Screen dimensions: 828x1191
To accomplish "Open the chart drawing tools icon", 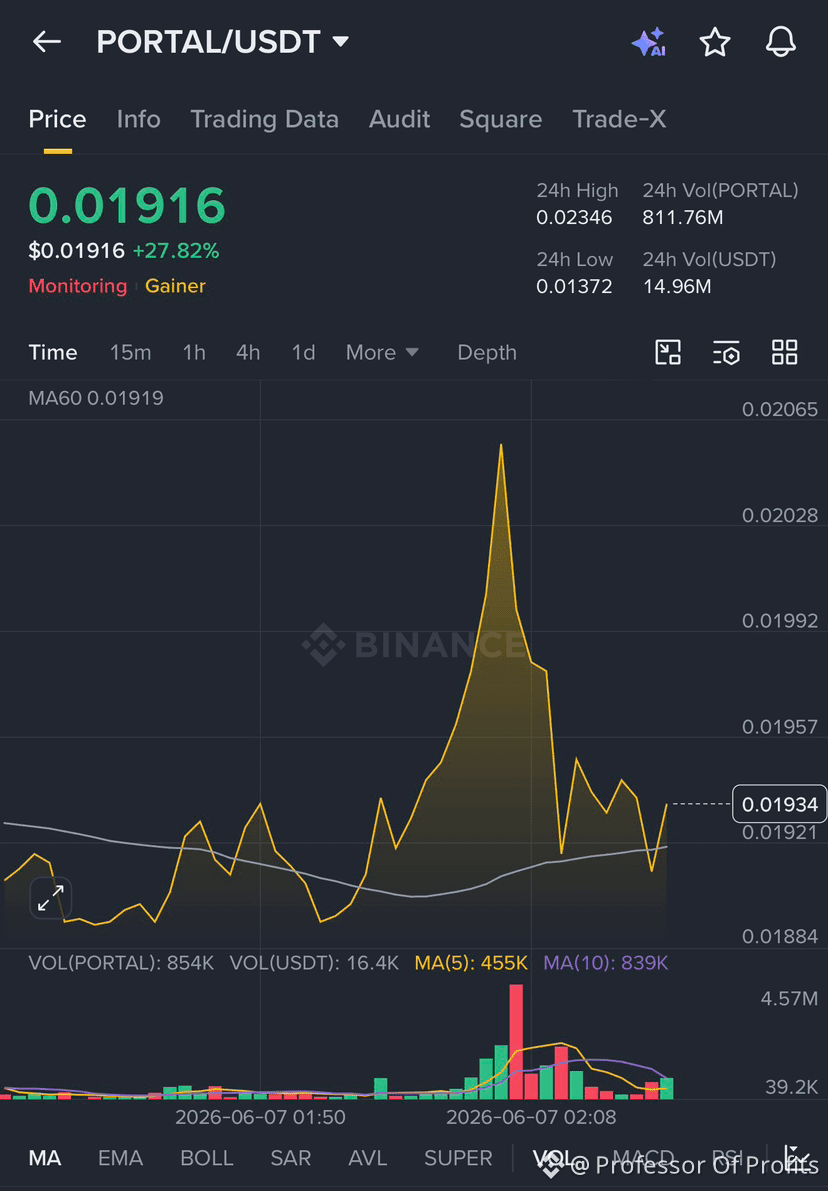I will pos(668,352).
